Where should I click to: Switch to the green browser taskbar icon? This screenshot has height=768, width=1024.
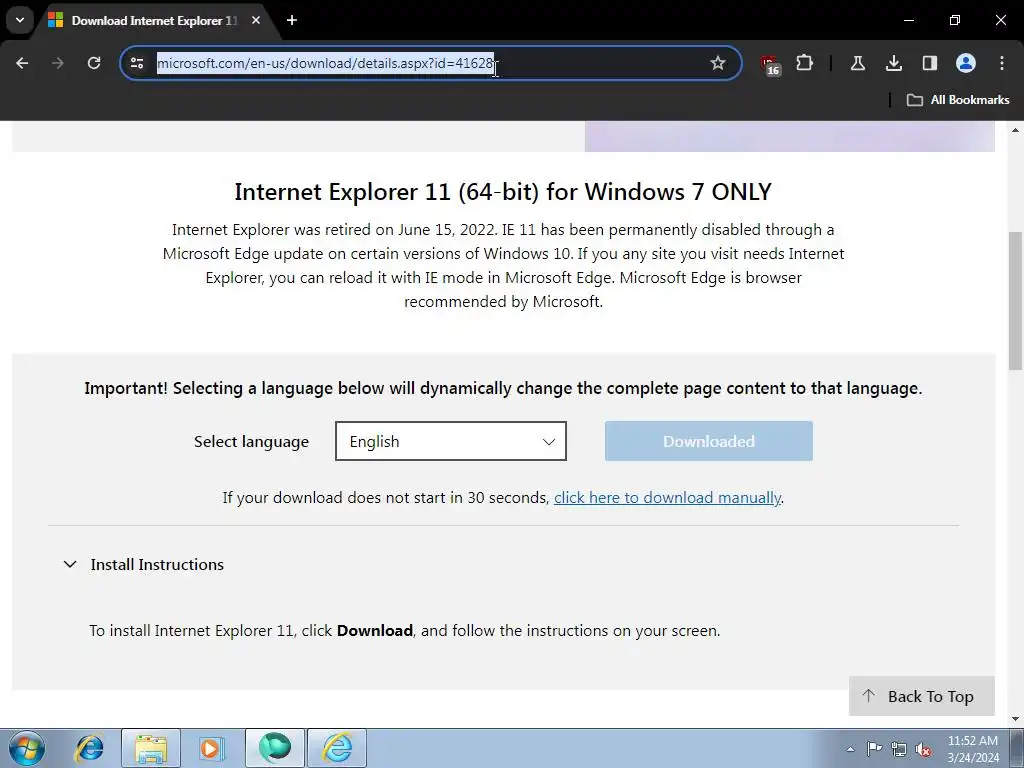coord(275,748)
